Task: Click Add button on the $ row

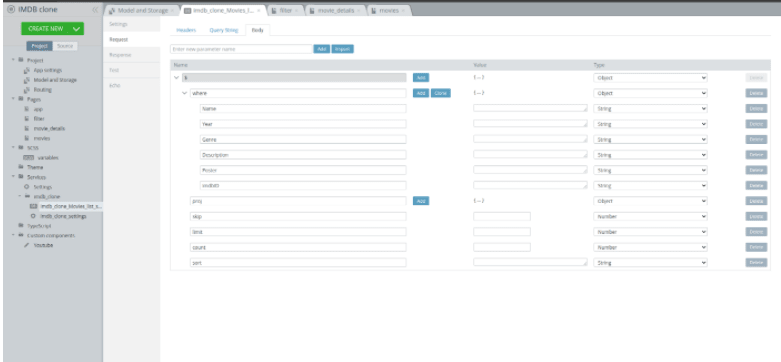Action: click(x=421, y=78)
